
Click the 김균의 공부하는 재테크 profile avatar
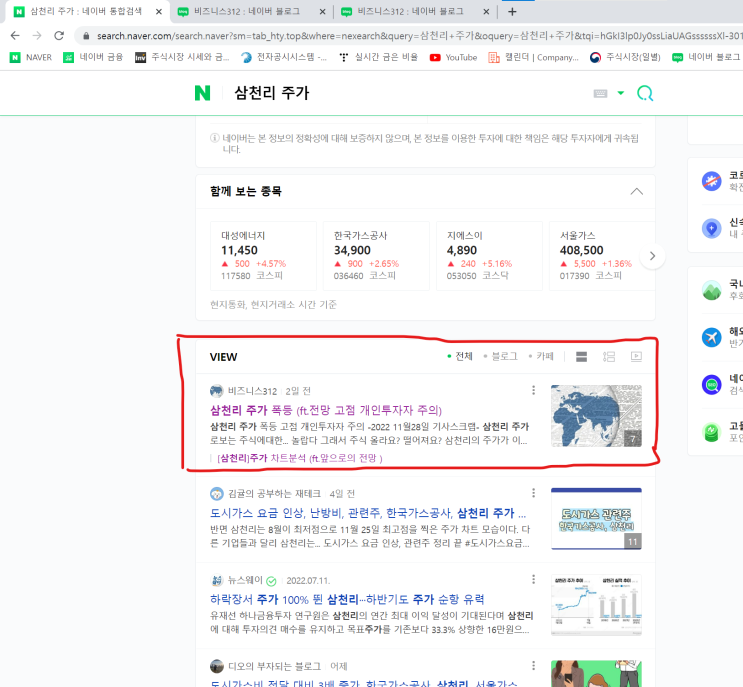[x=217, y=494]
